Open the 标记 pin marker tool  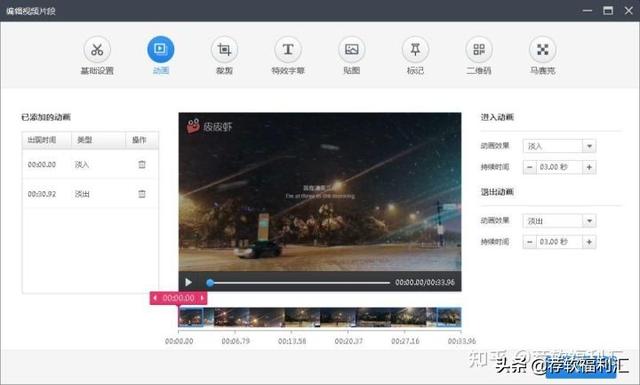tap(415, 50)
